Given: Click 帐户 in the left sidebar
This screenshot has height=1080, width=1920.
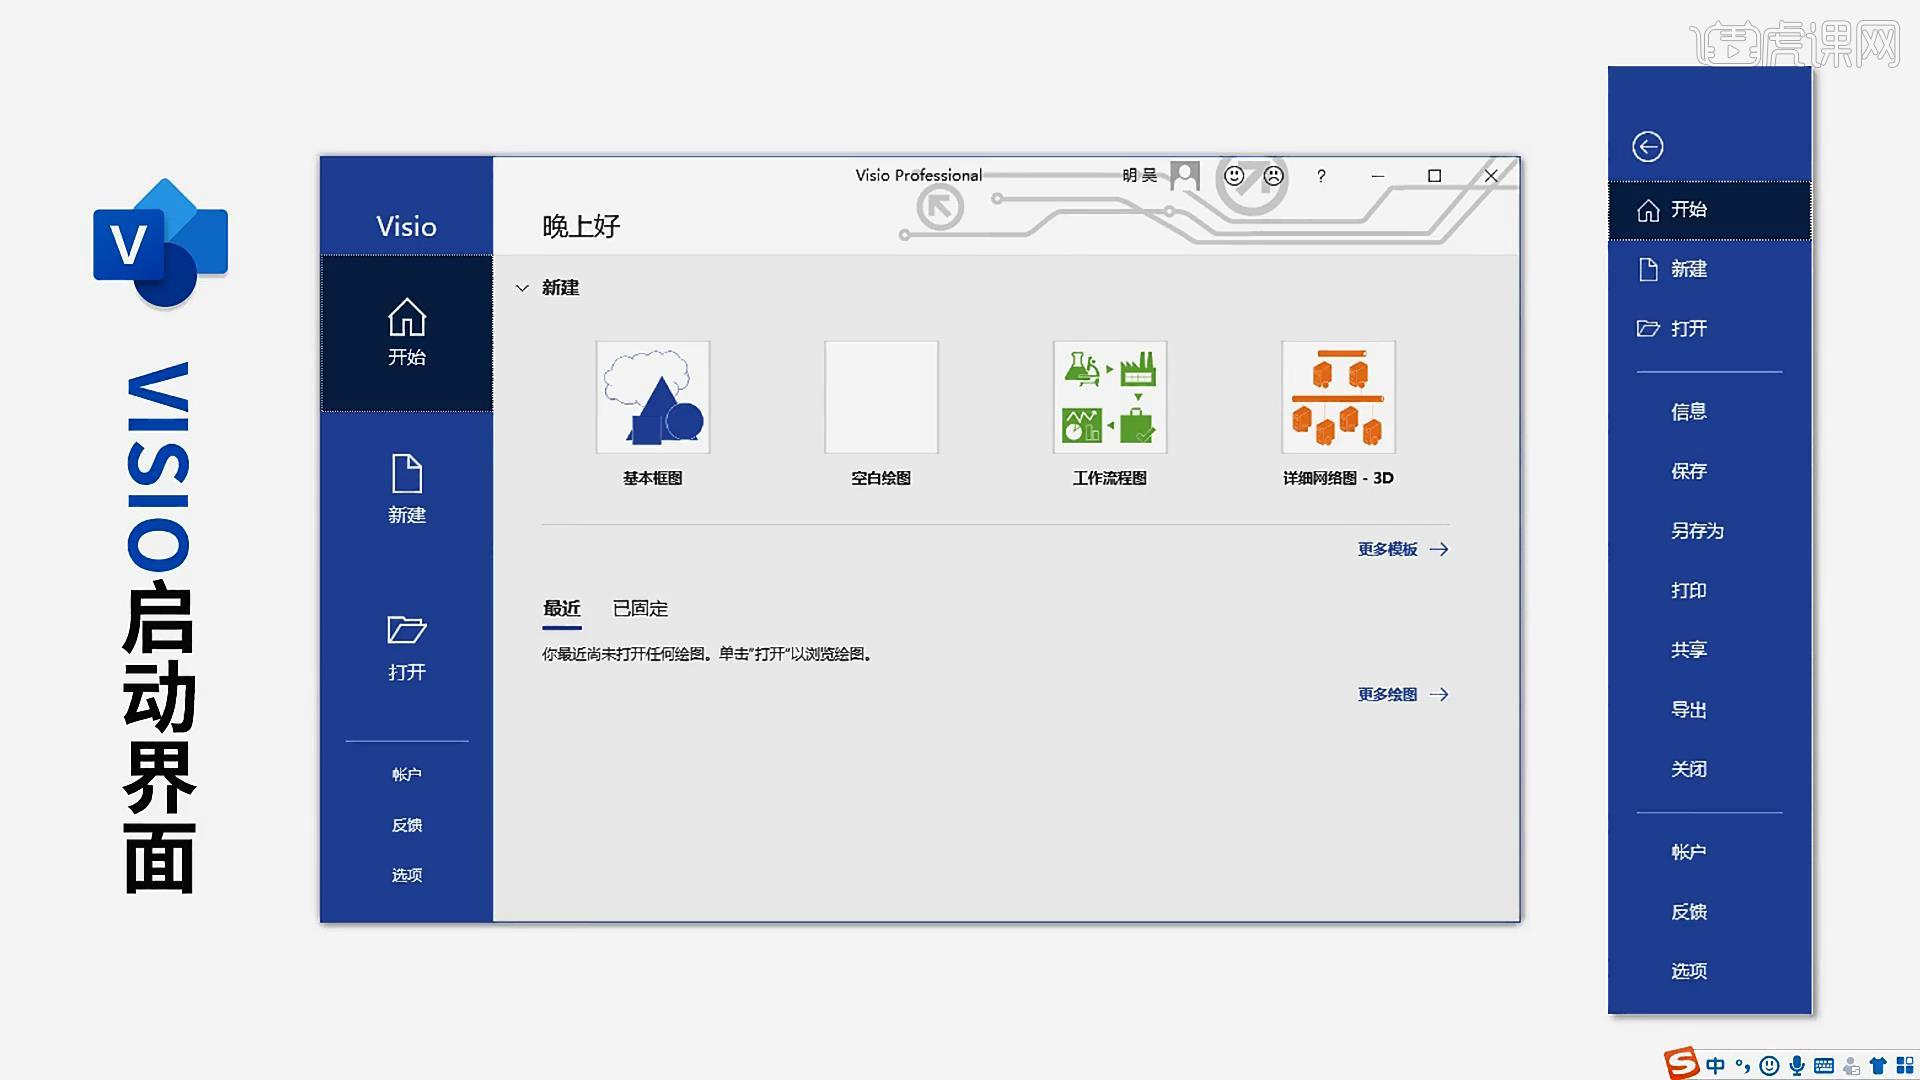Looking at the screenshot, I should coord(406,773).
